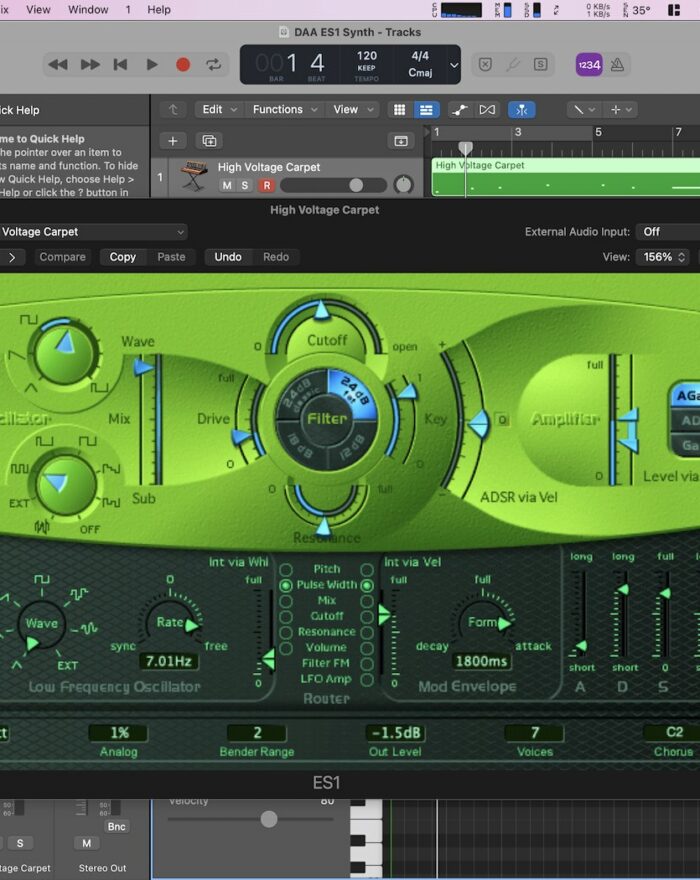Image resolution: width=700 pixels, height=880 pixels.
Task: Select LFO Amp as Mod Envelope target
Action: pyautogui.click(x=367, y=680)
